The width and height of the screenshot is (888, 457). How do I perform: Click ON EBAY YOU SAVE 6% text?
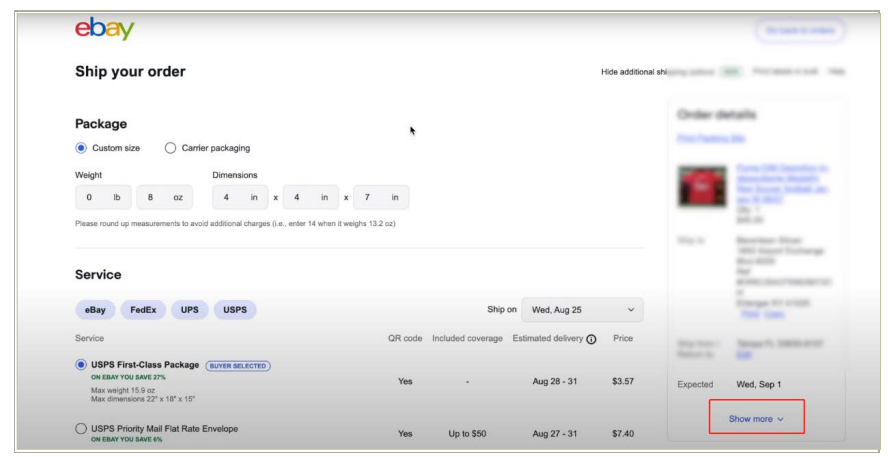[x=127, y=439]
